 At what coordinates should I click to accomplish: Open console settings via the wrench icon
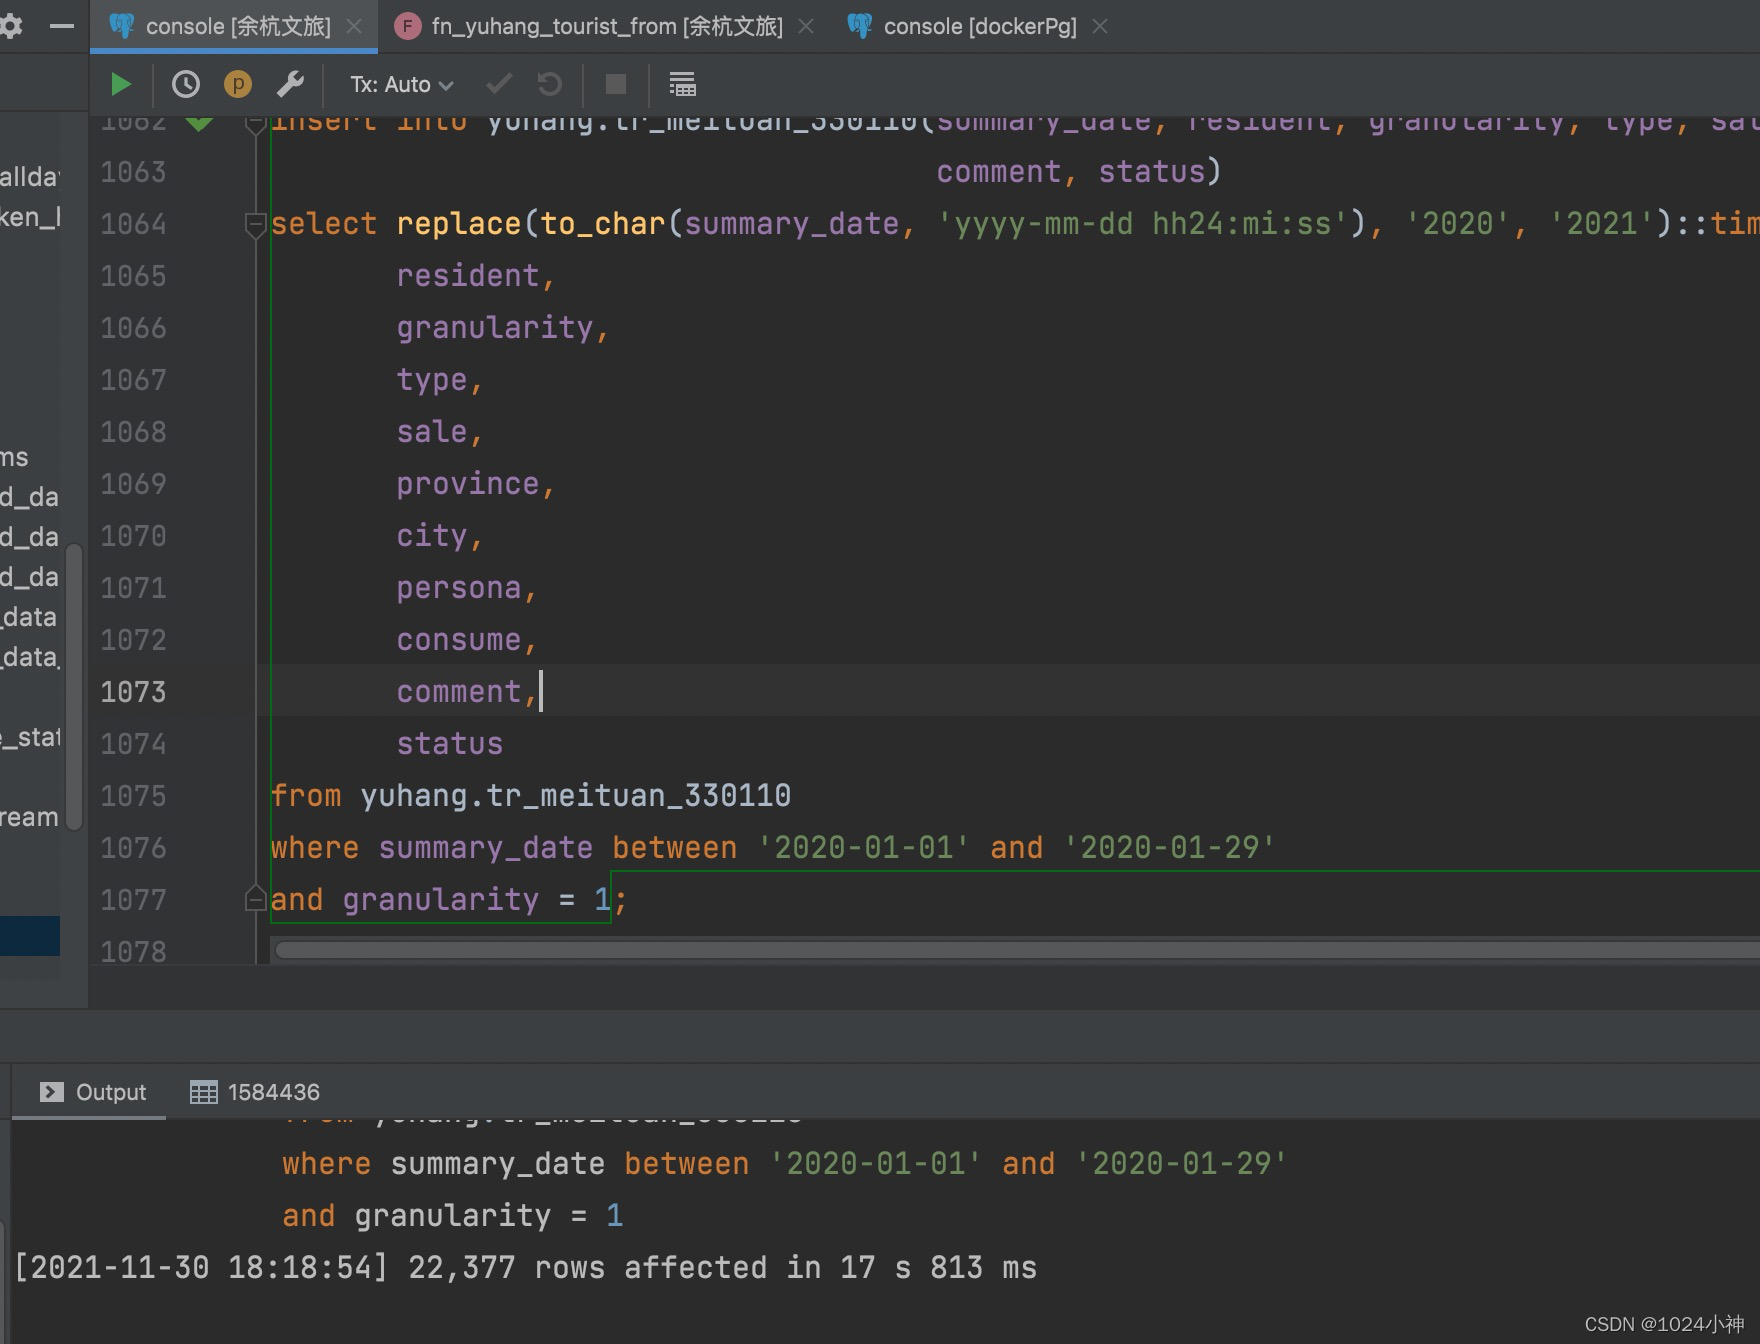coord(290,84)
